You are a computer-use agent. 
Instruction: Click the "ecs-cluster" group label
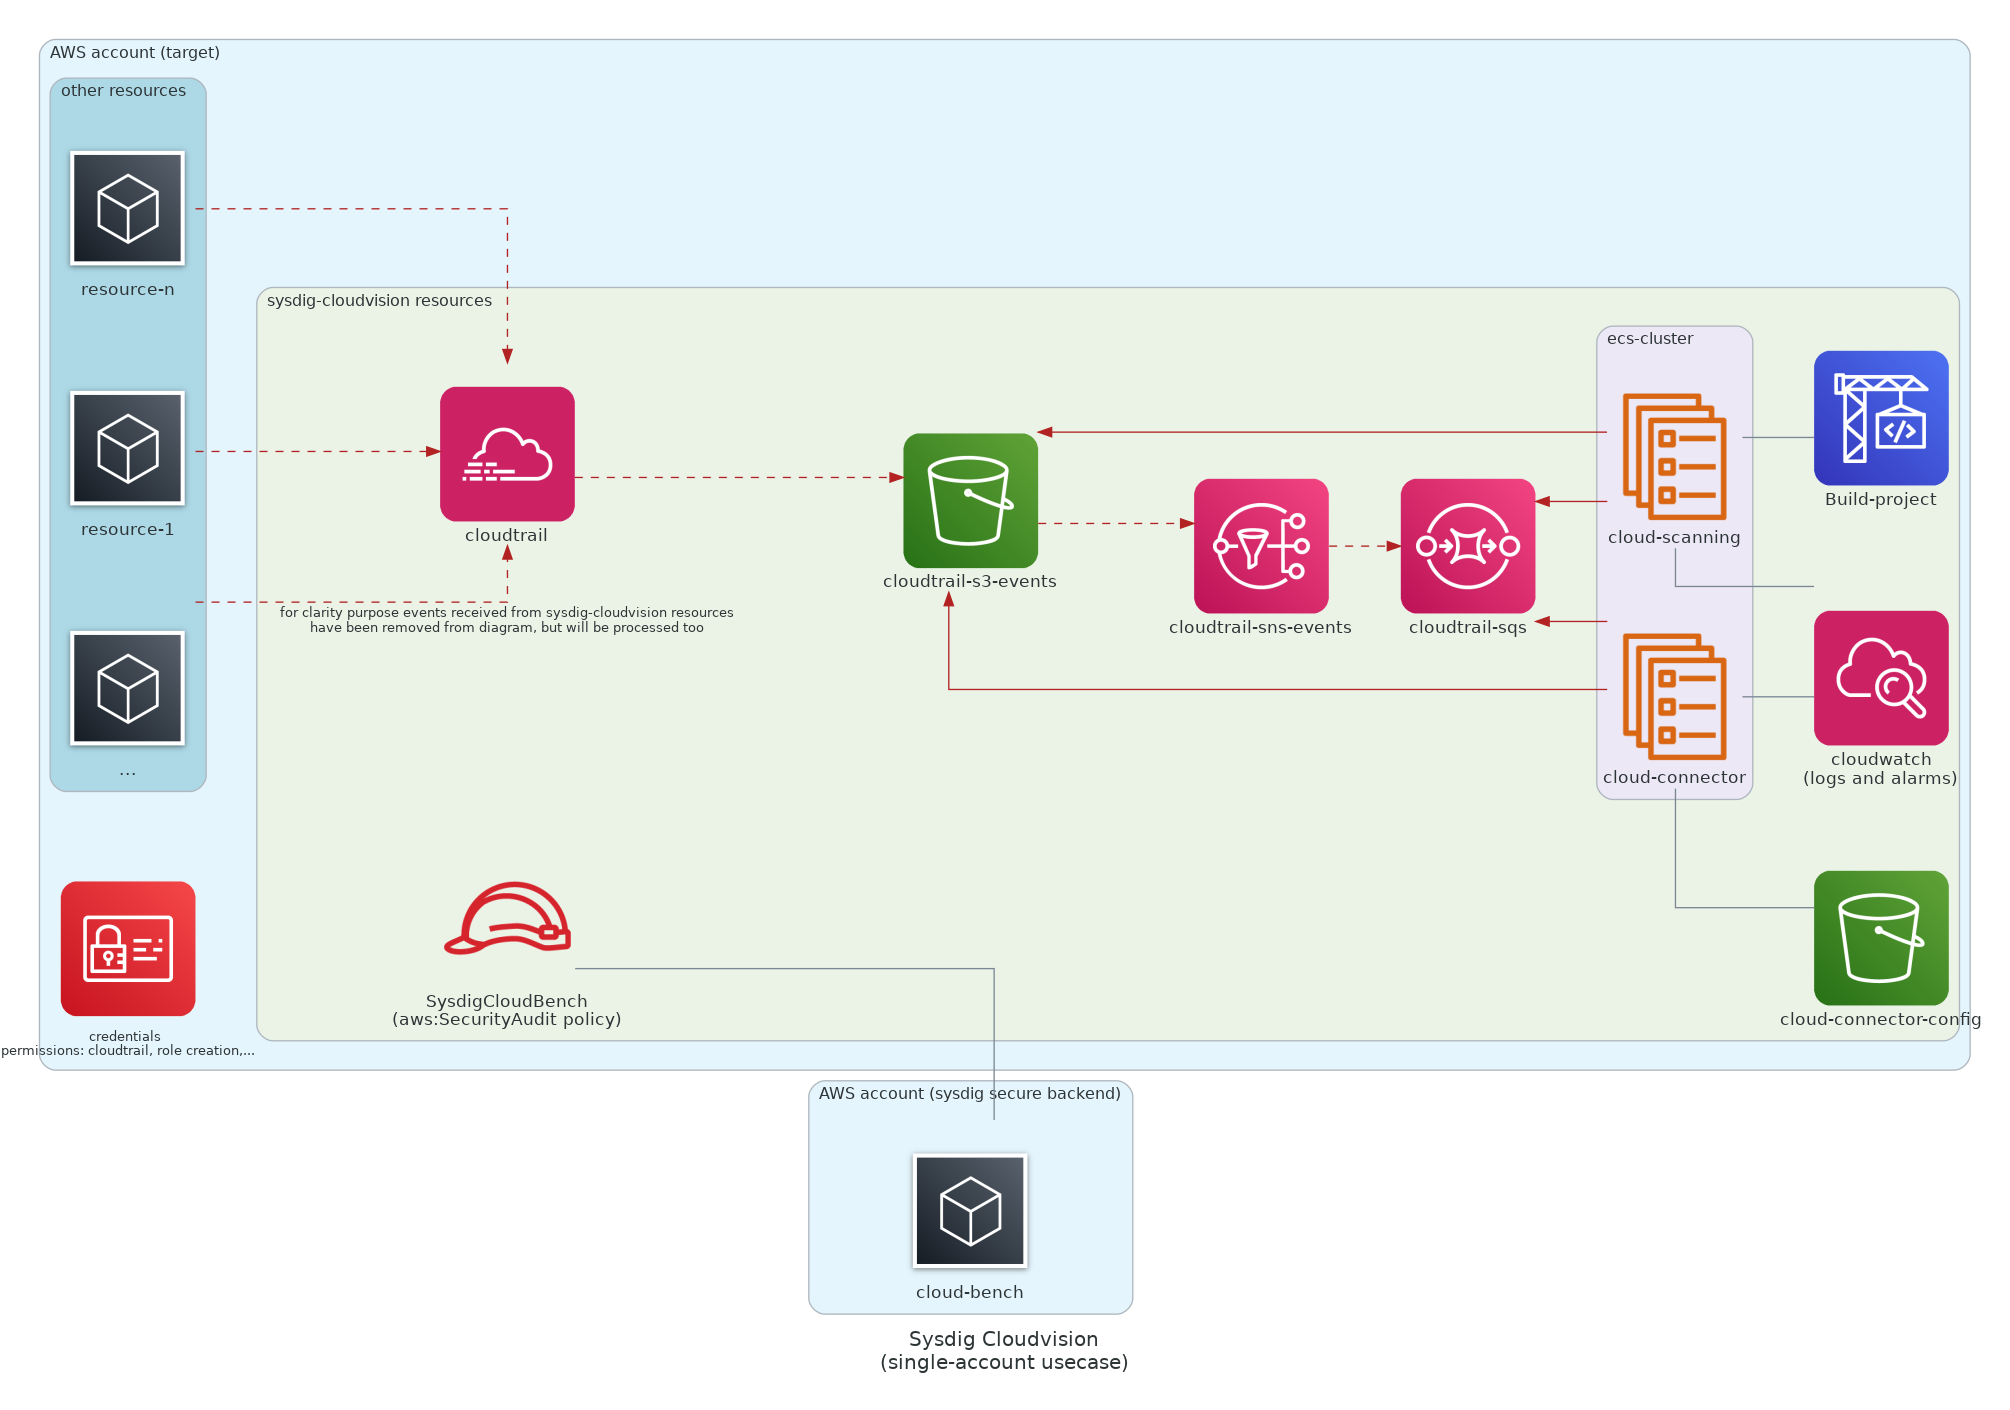(1649, 339)
